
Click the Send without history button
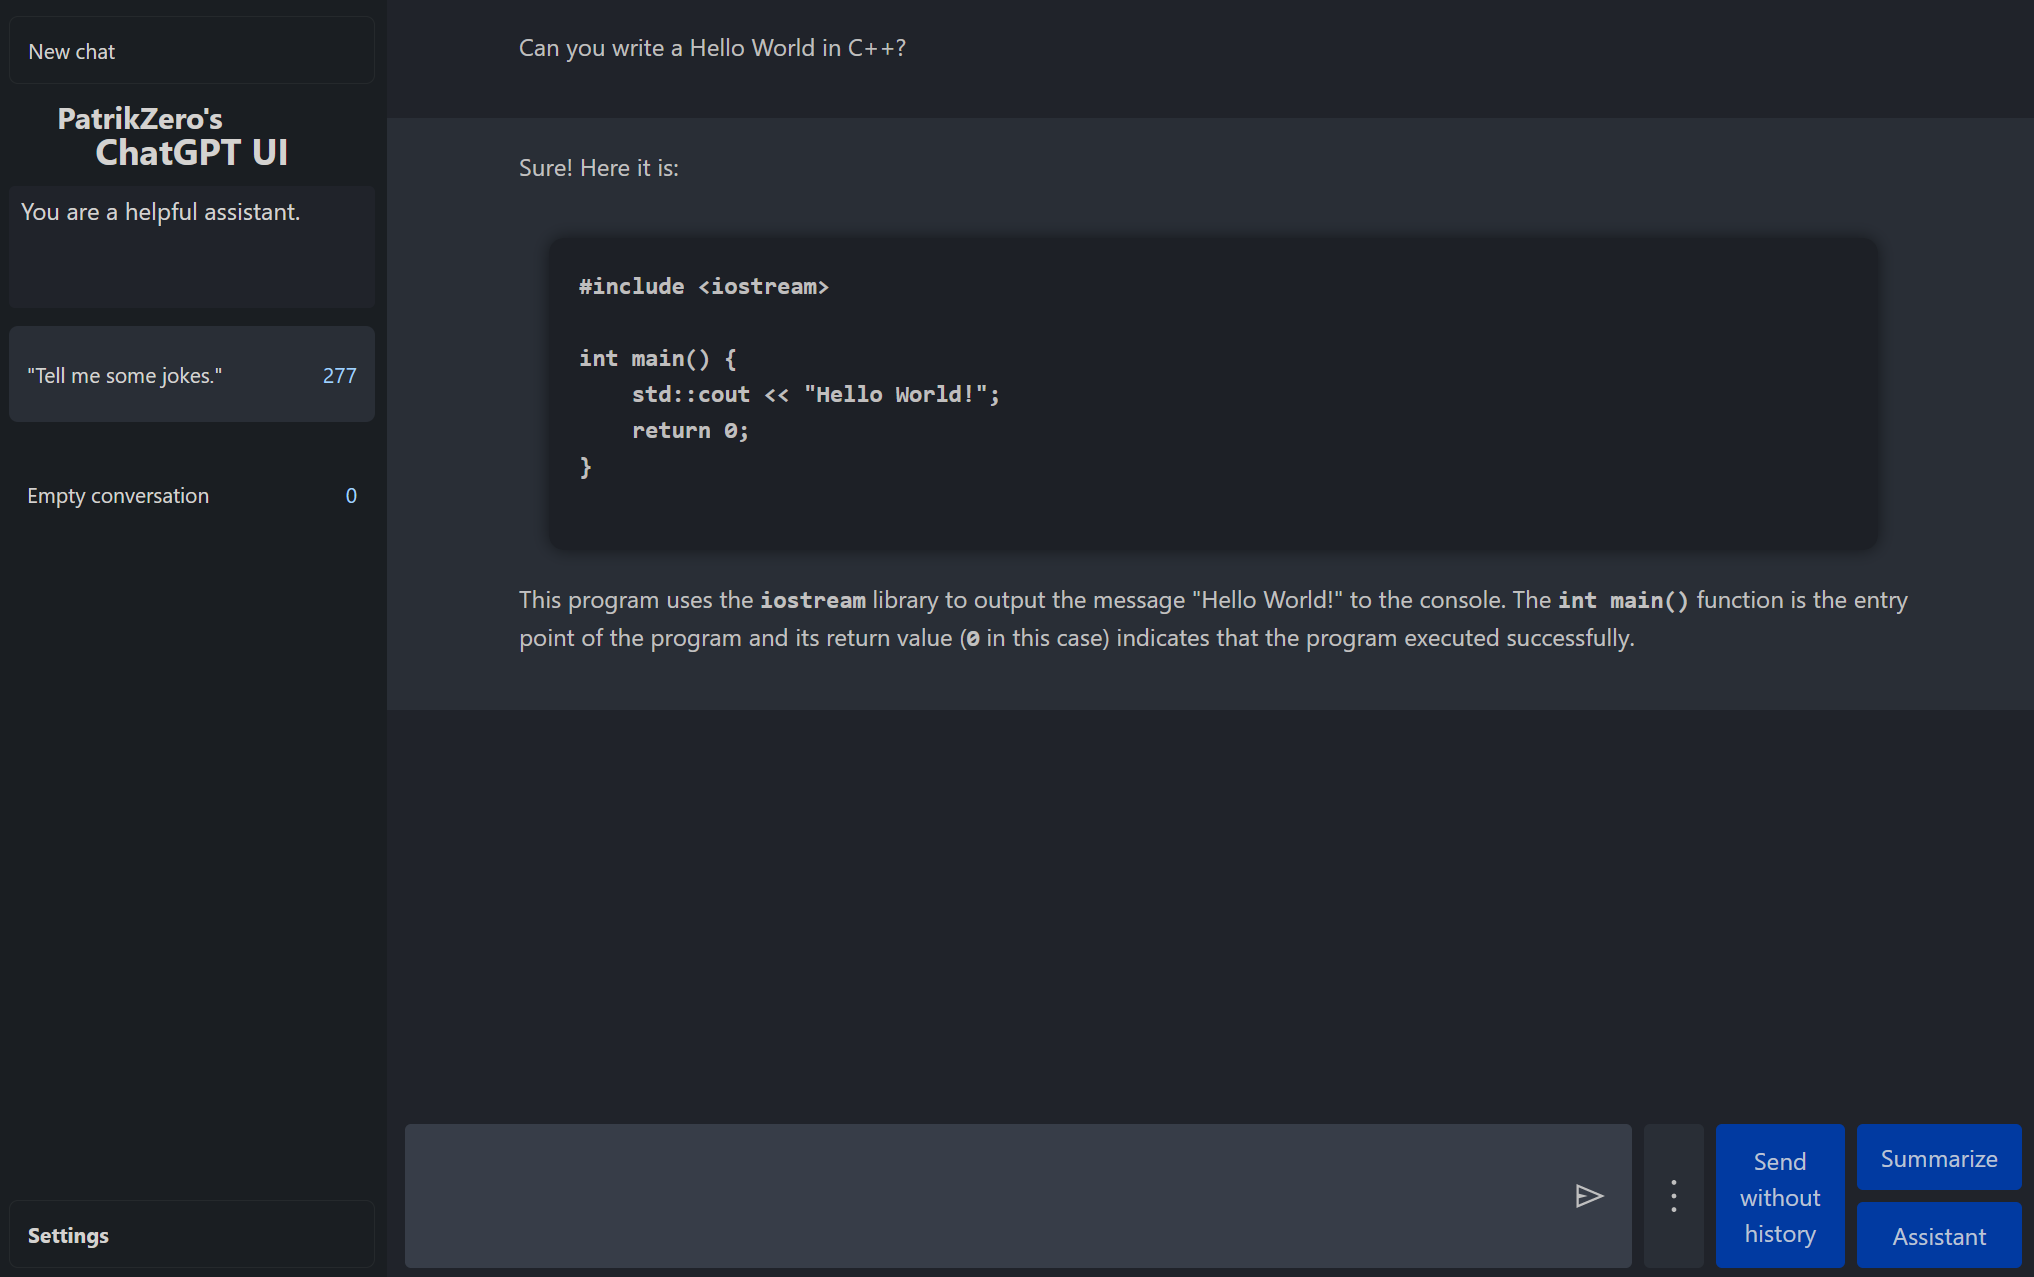coord(1779,1196)
